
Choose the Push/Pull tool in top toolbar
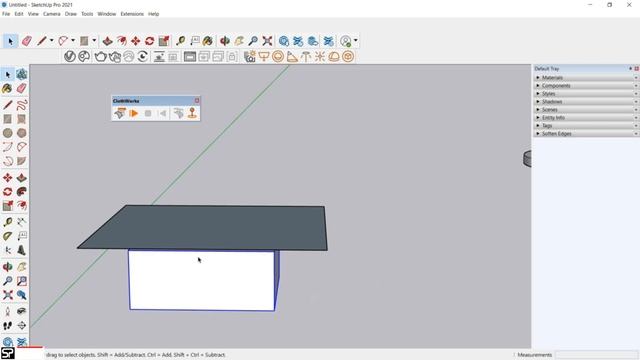[x=107, y=41]
